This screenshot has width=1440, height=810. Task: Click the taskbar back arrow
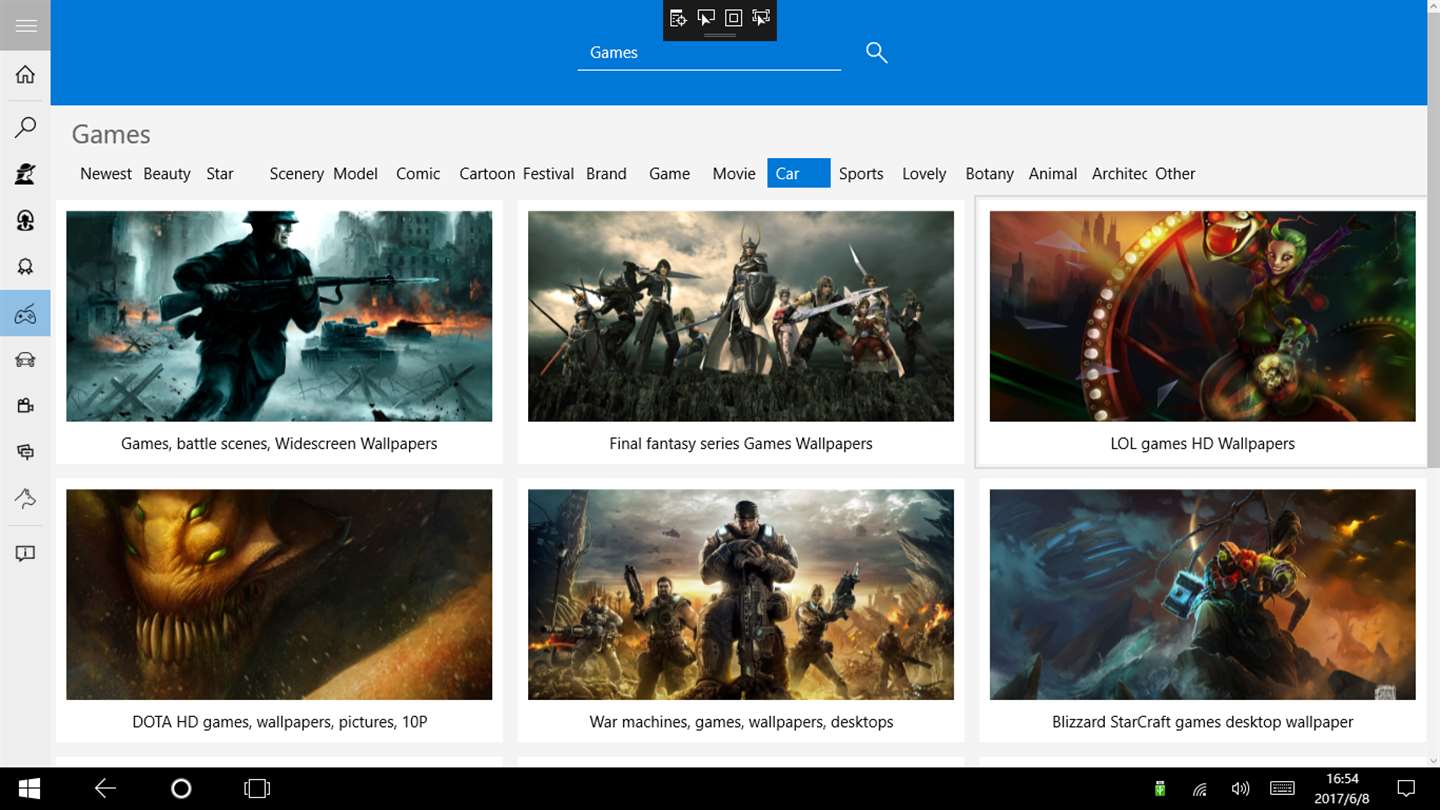click(x=105, y=789)
